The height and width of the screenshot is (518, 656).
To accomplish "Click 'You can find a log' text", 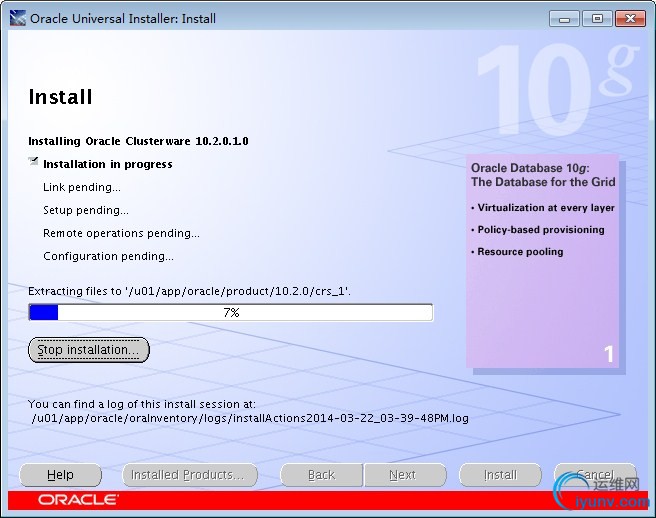I will click(x=142, y=404).
